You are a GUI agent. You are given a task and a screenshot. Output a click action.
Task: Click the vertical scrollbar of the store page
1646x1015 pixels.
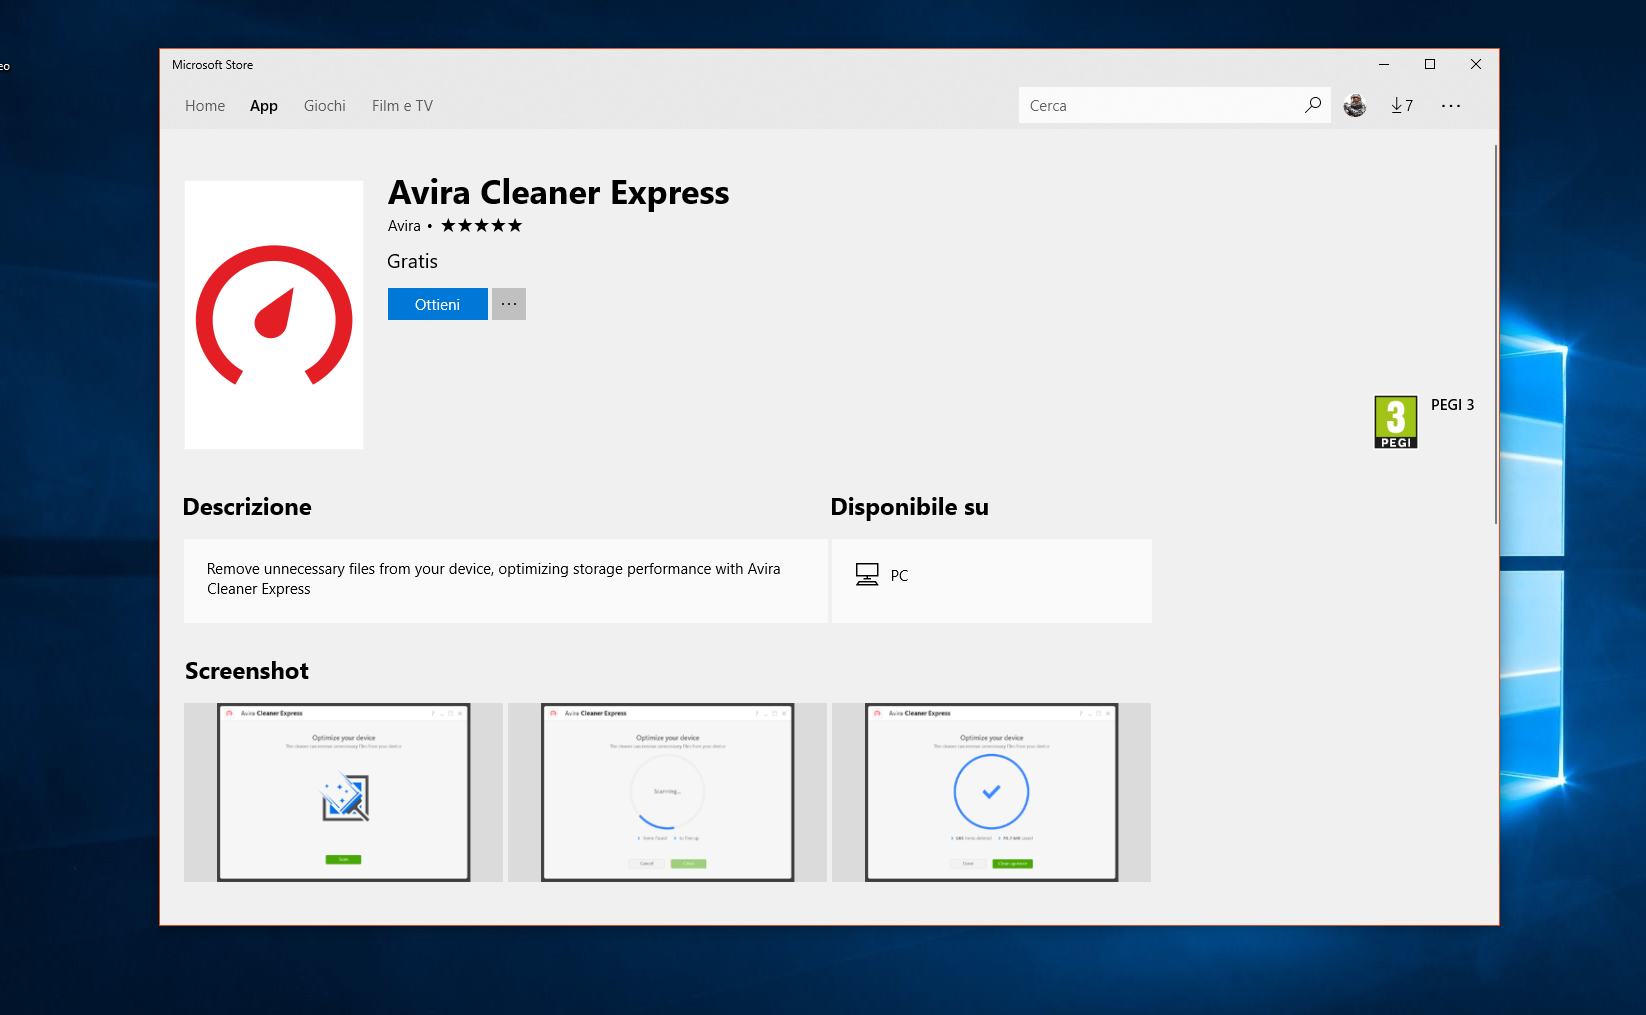(1496, 335)
